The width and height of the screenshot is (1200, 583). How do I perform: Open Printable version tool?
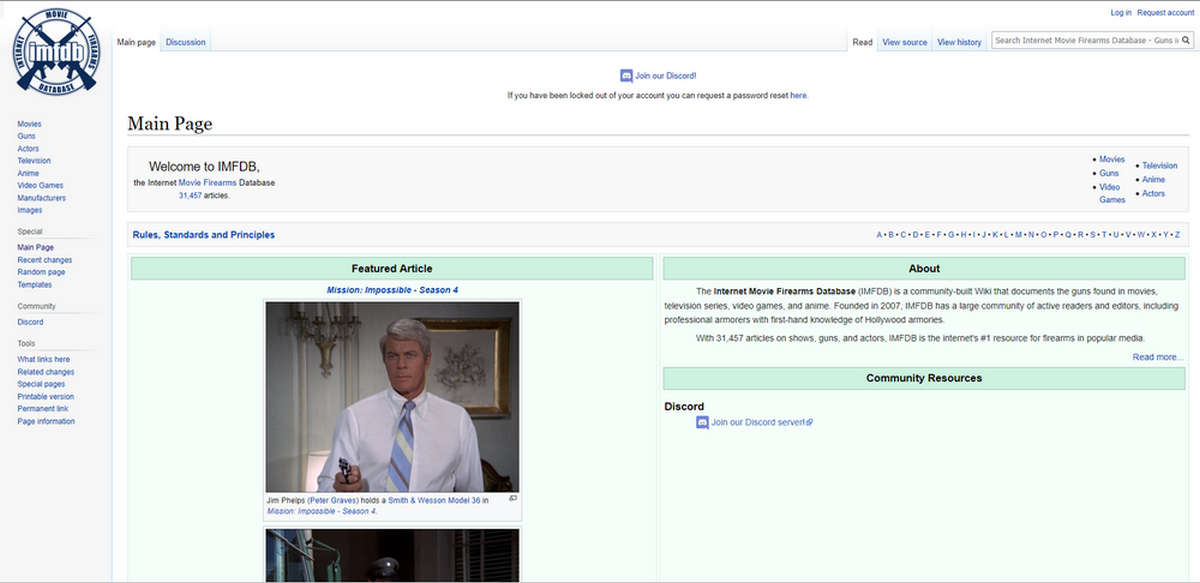click(x=45, y=397)
